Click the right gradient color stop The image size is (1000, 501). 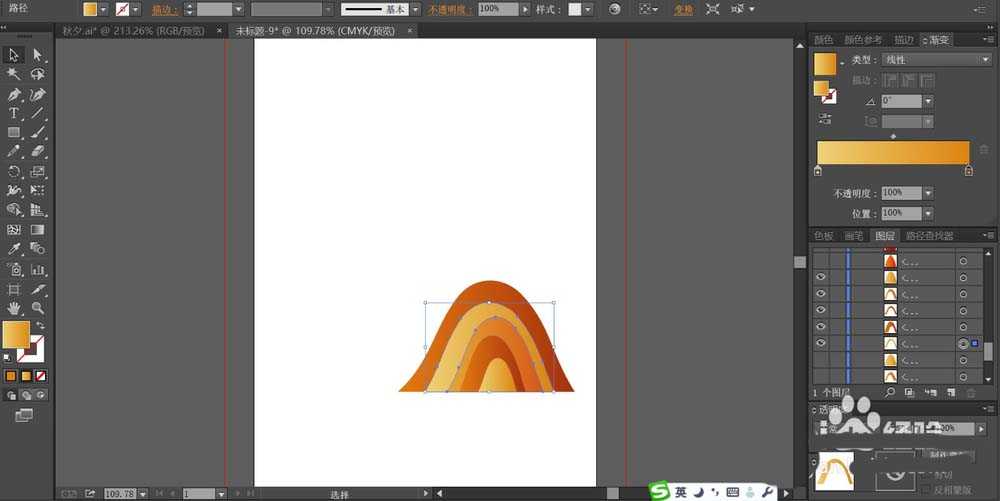point(968,171)
